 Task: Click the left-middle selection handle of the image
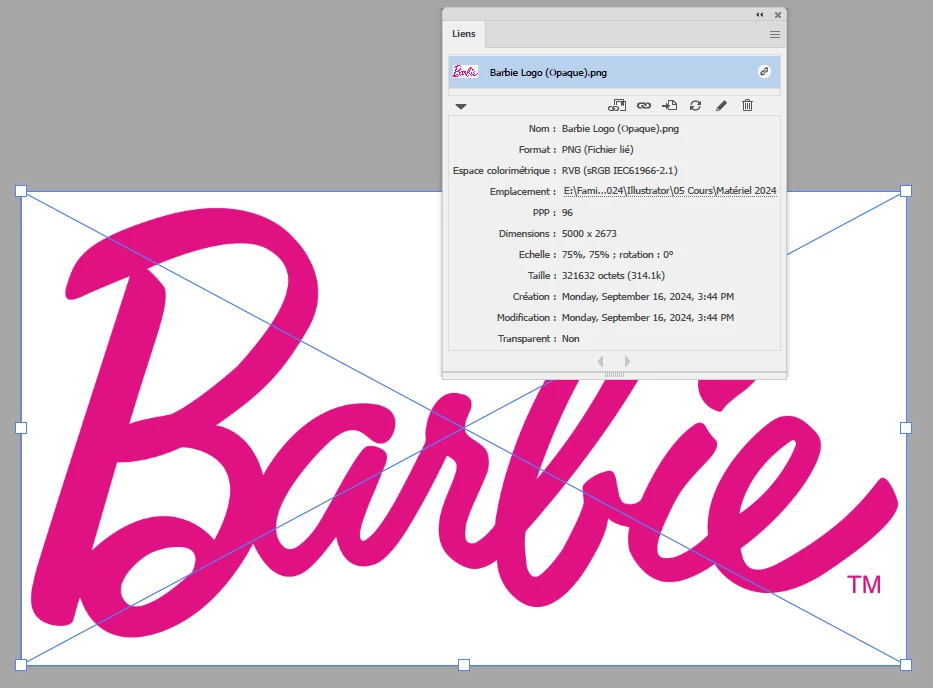[x=21, y=428]
